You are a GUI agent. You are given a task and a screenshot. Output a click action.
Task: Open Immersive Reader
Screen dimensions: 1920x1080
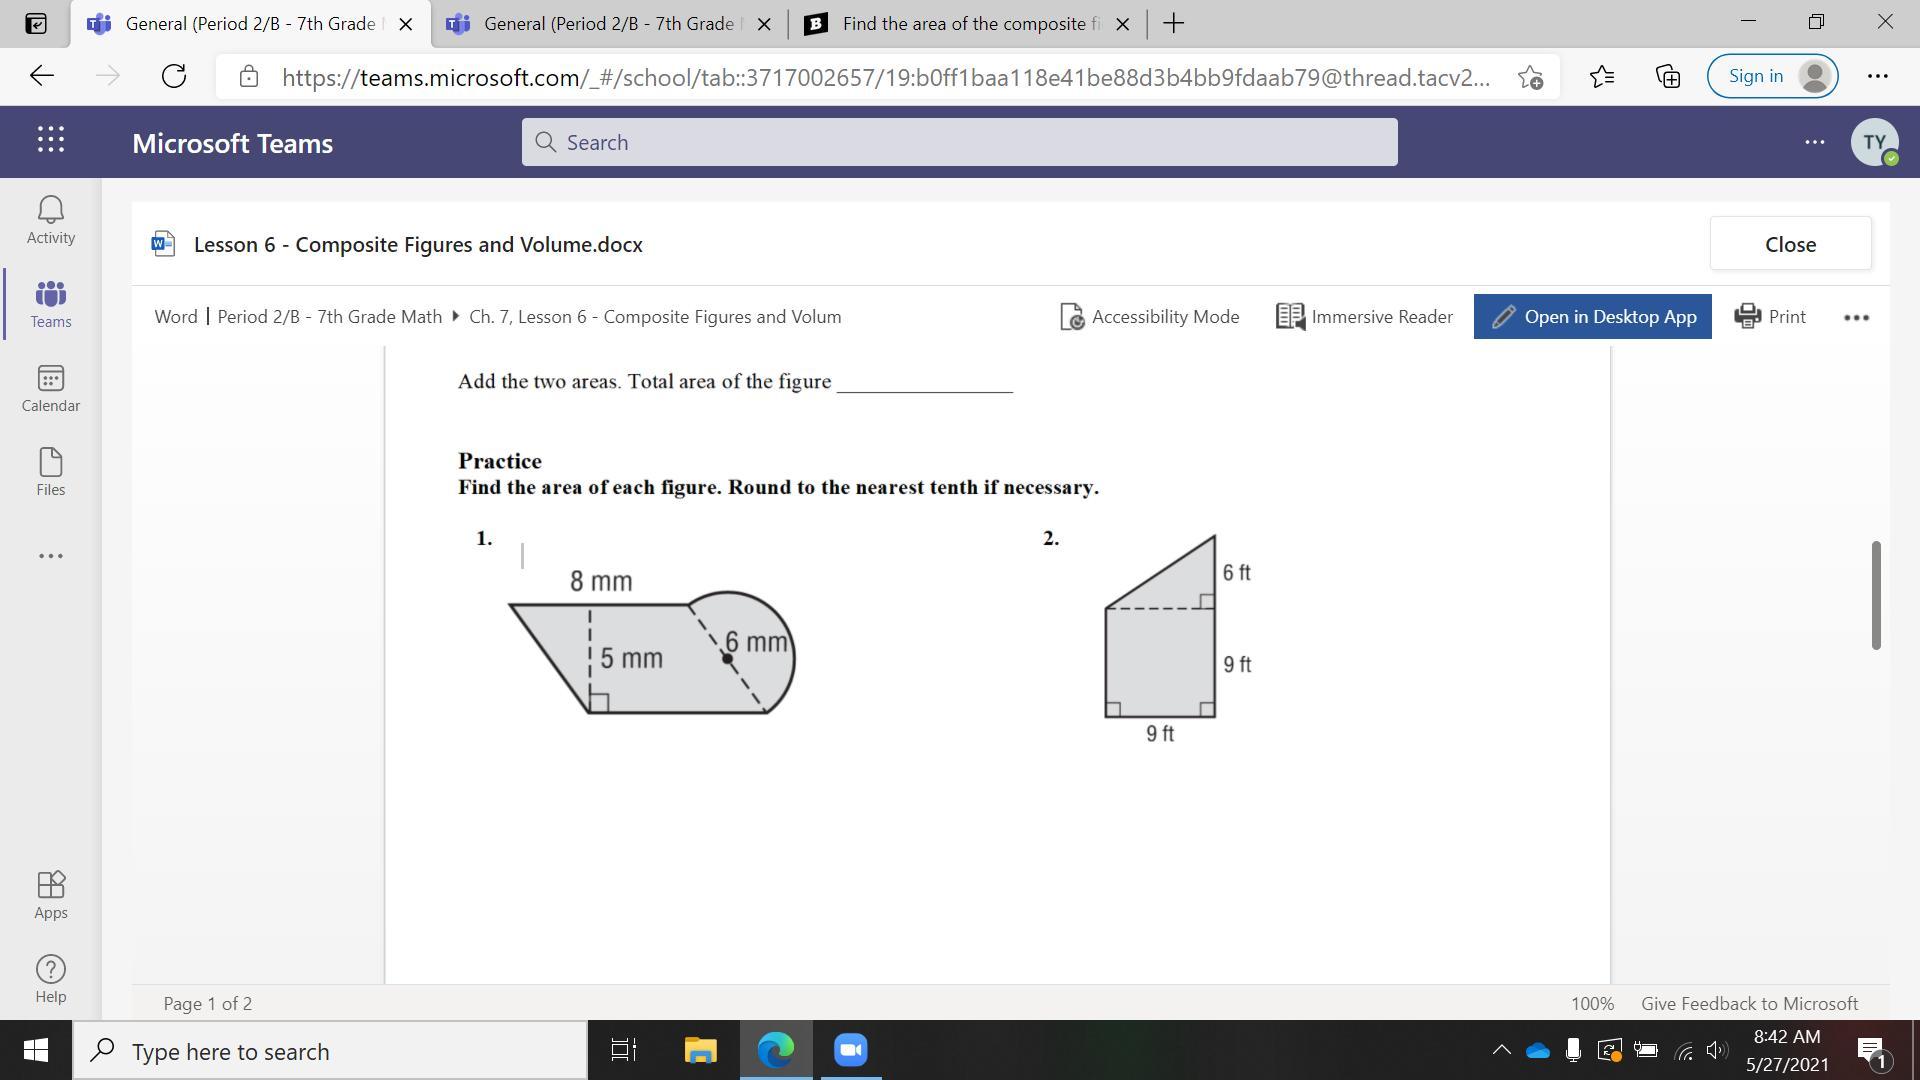[1364, 316]
